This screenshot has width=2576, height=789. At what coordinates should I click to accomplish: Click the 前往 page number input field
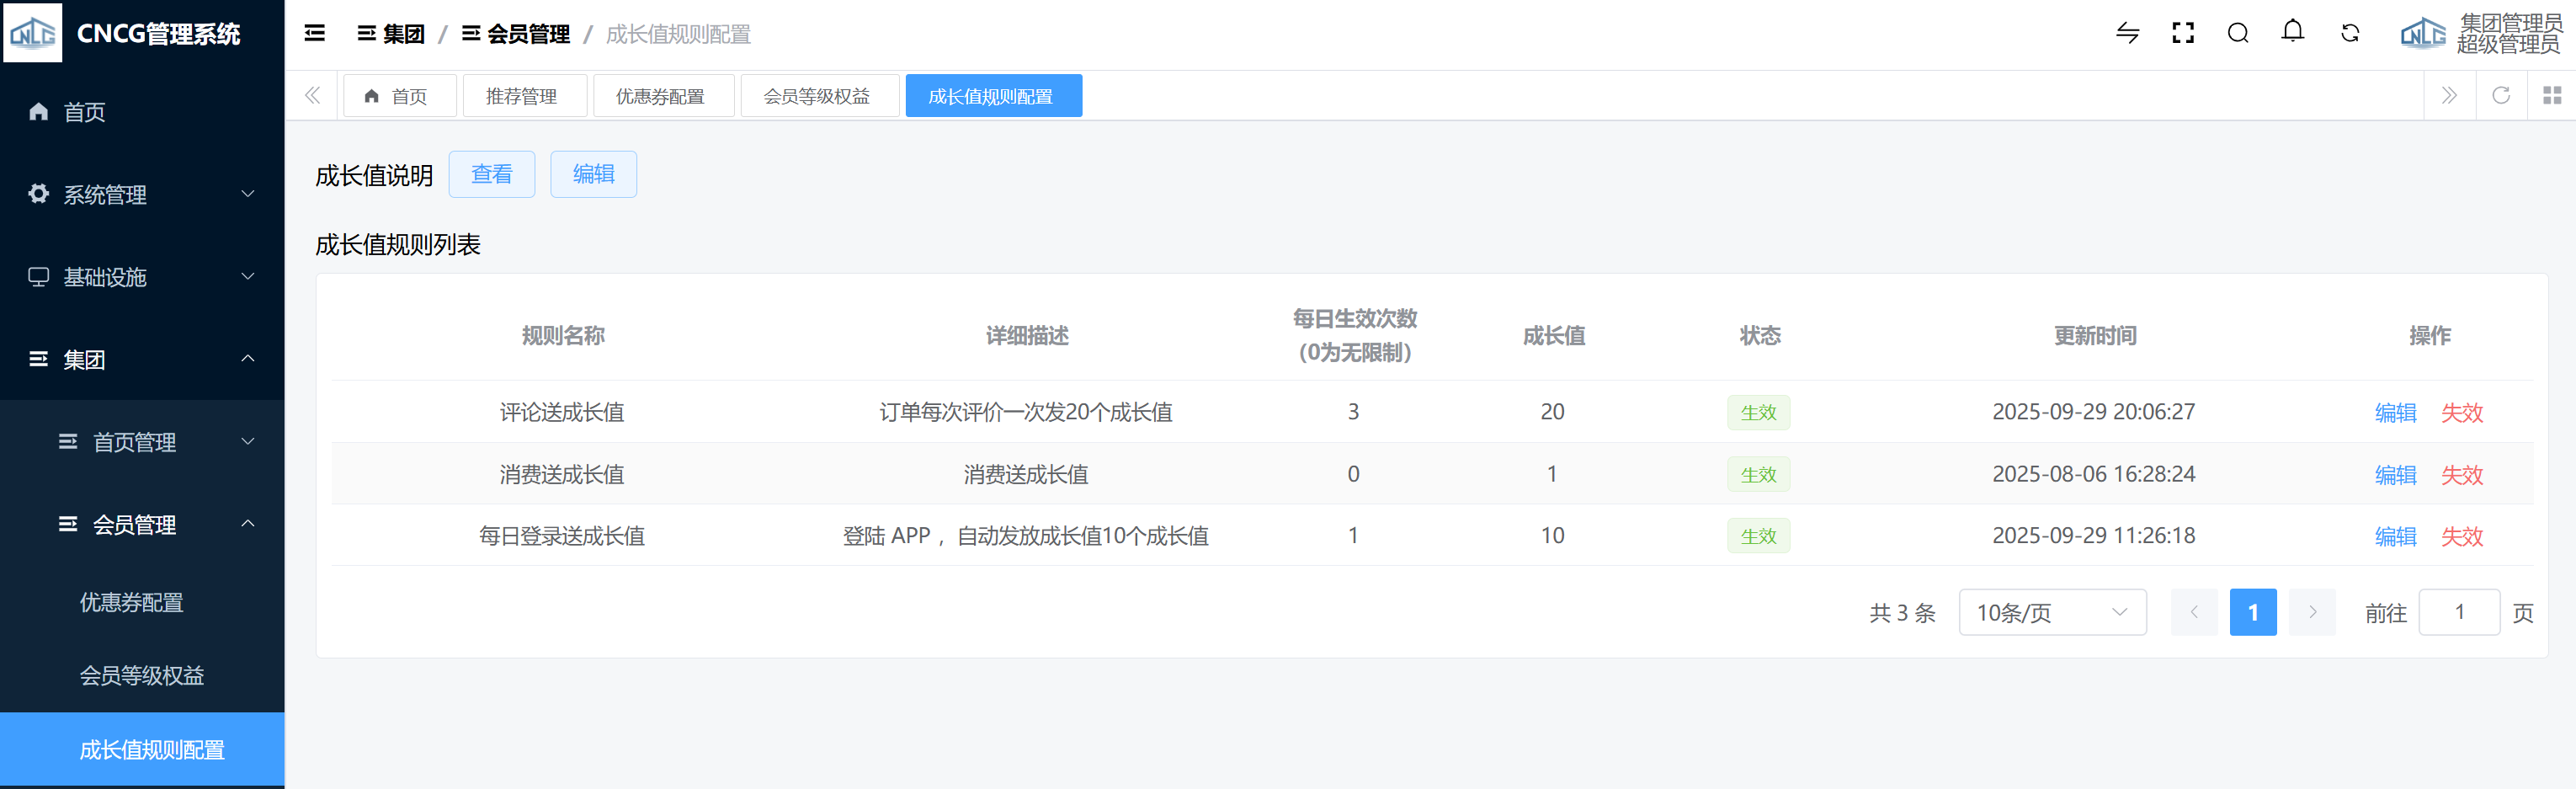point(2458,612)
